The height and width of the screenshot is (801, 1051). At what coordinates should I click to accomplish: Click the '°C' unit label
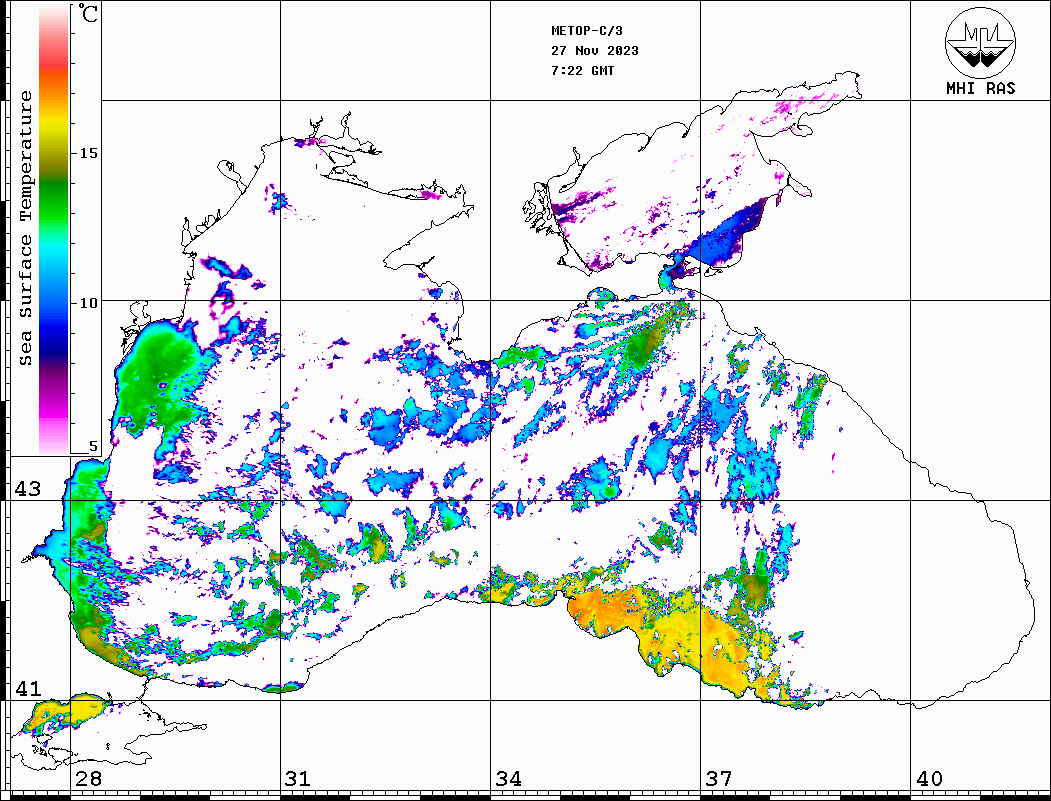88,13
